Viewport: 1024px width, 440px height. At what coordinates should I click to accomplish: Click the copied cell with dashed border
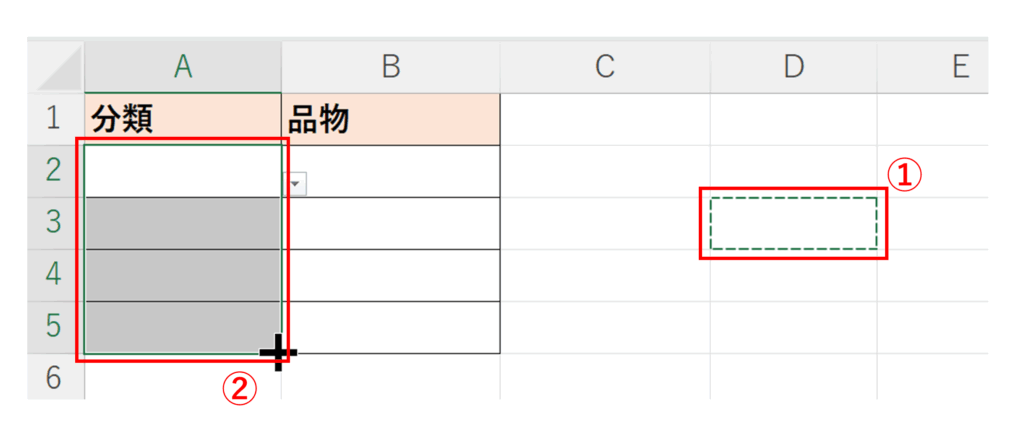point(793,223)
